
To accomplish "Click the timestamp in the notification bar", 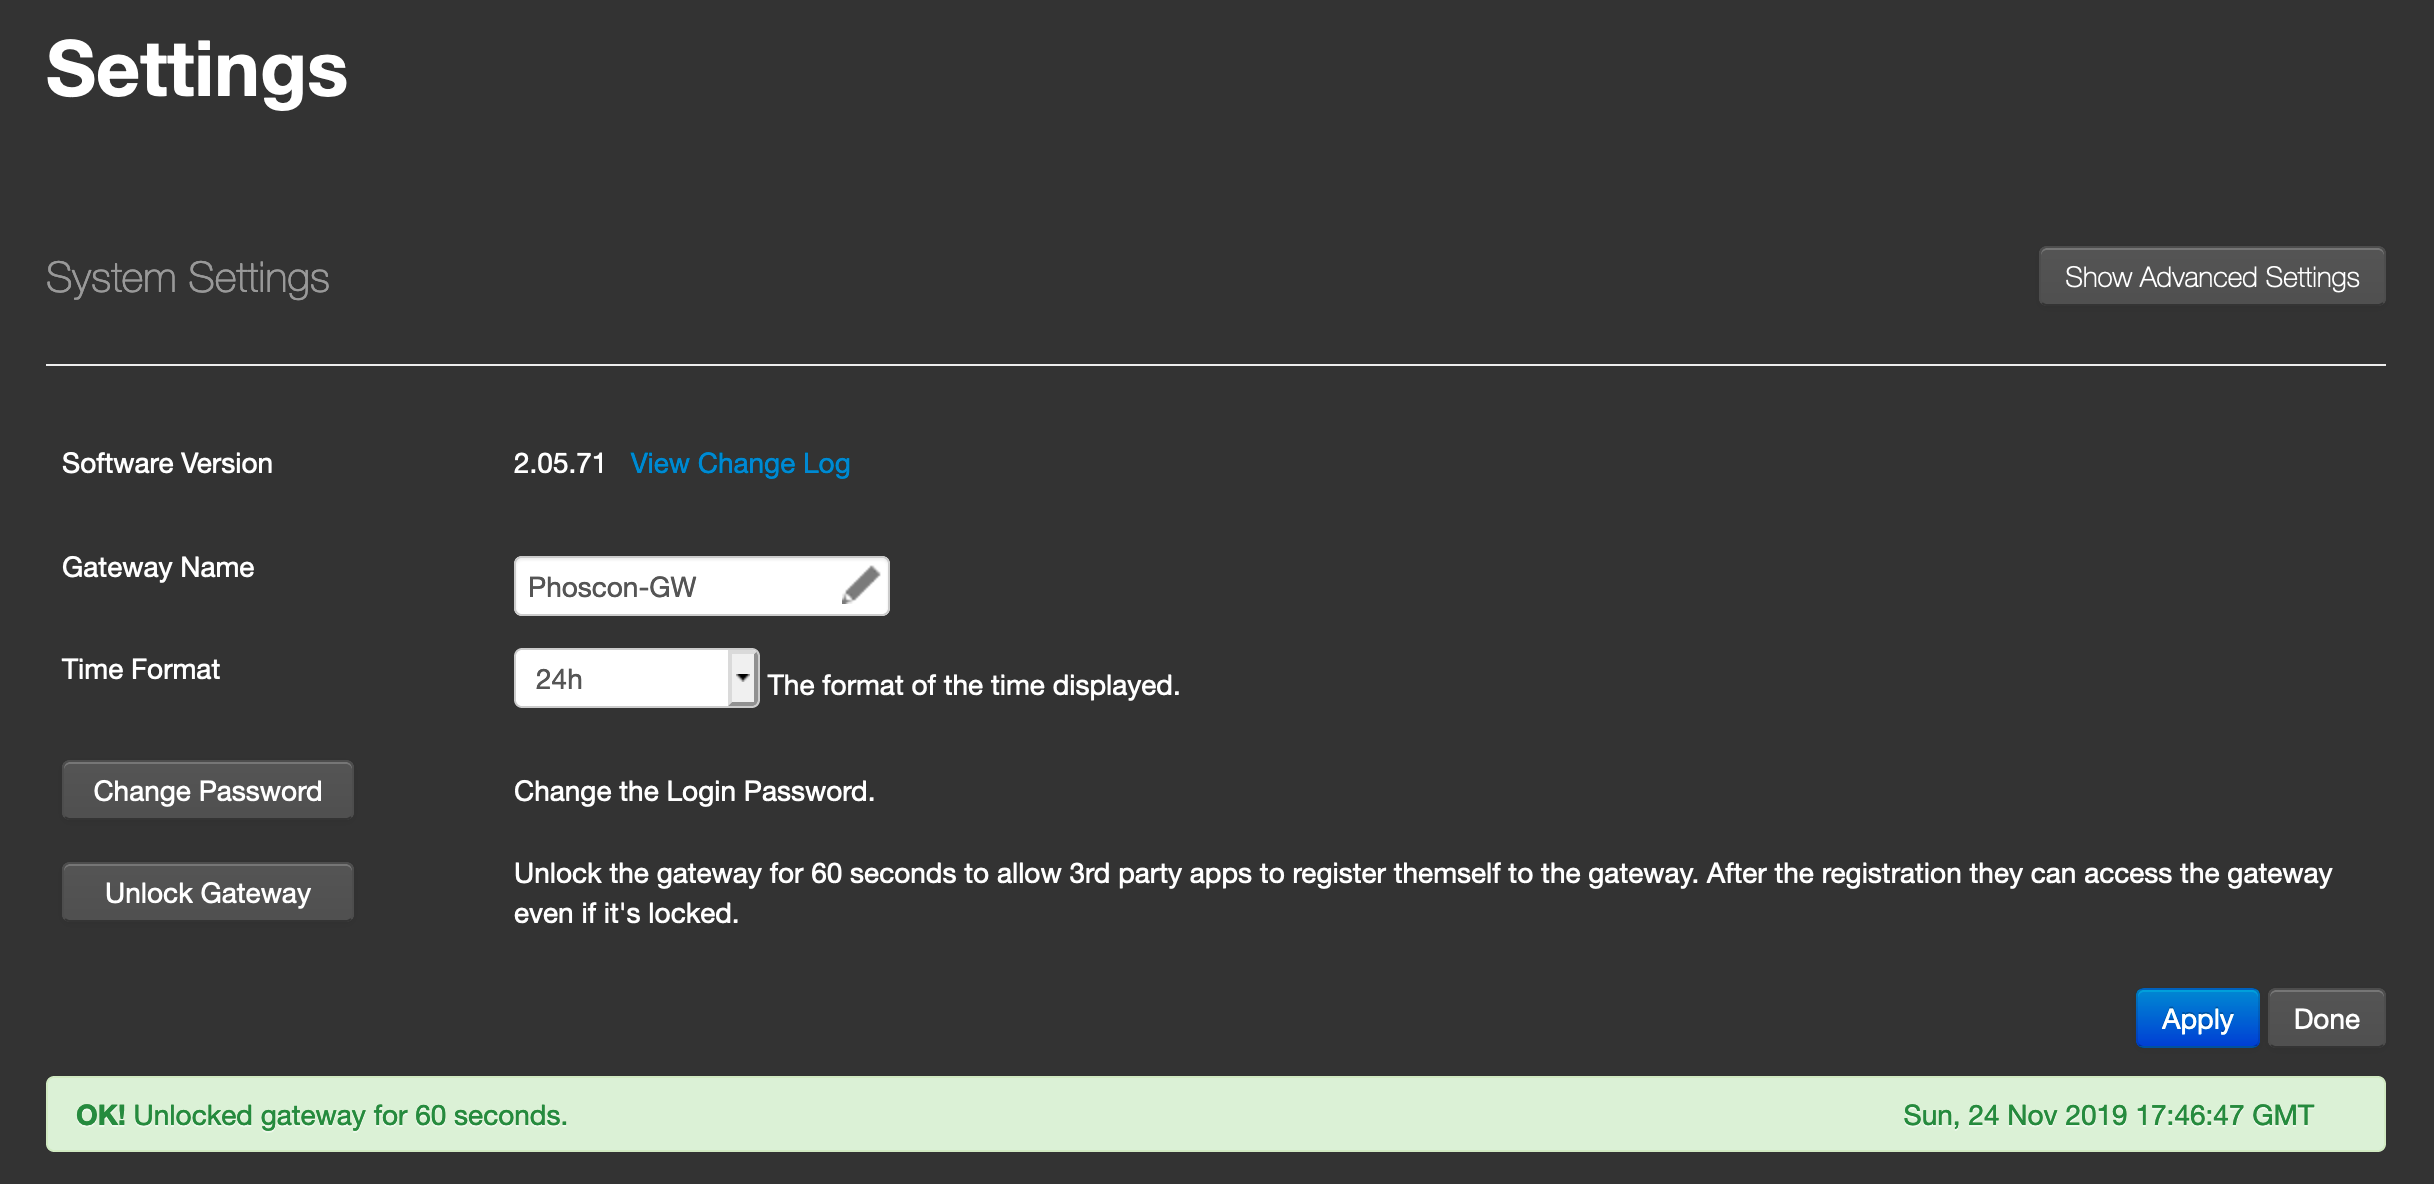I will coord(2108,1115).
